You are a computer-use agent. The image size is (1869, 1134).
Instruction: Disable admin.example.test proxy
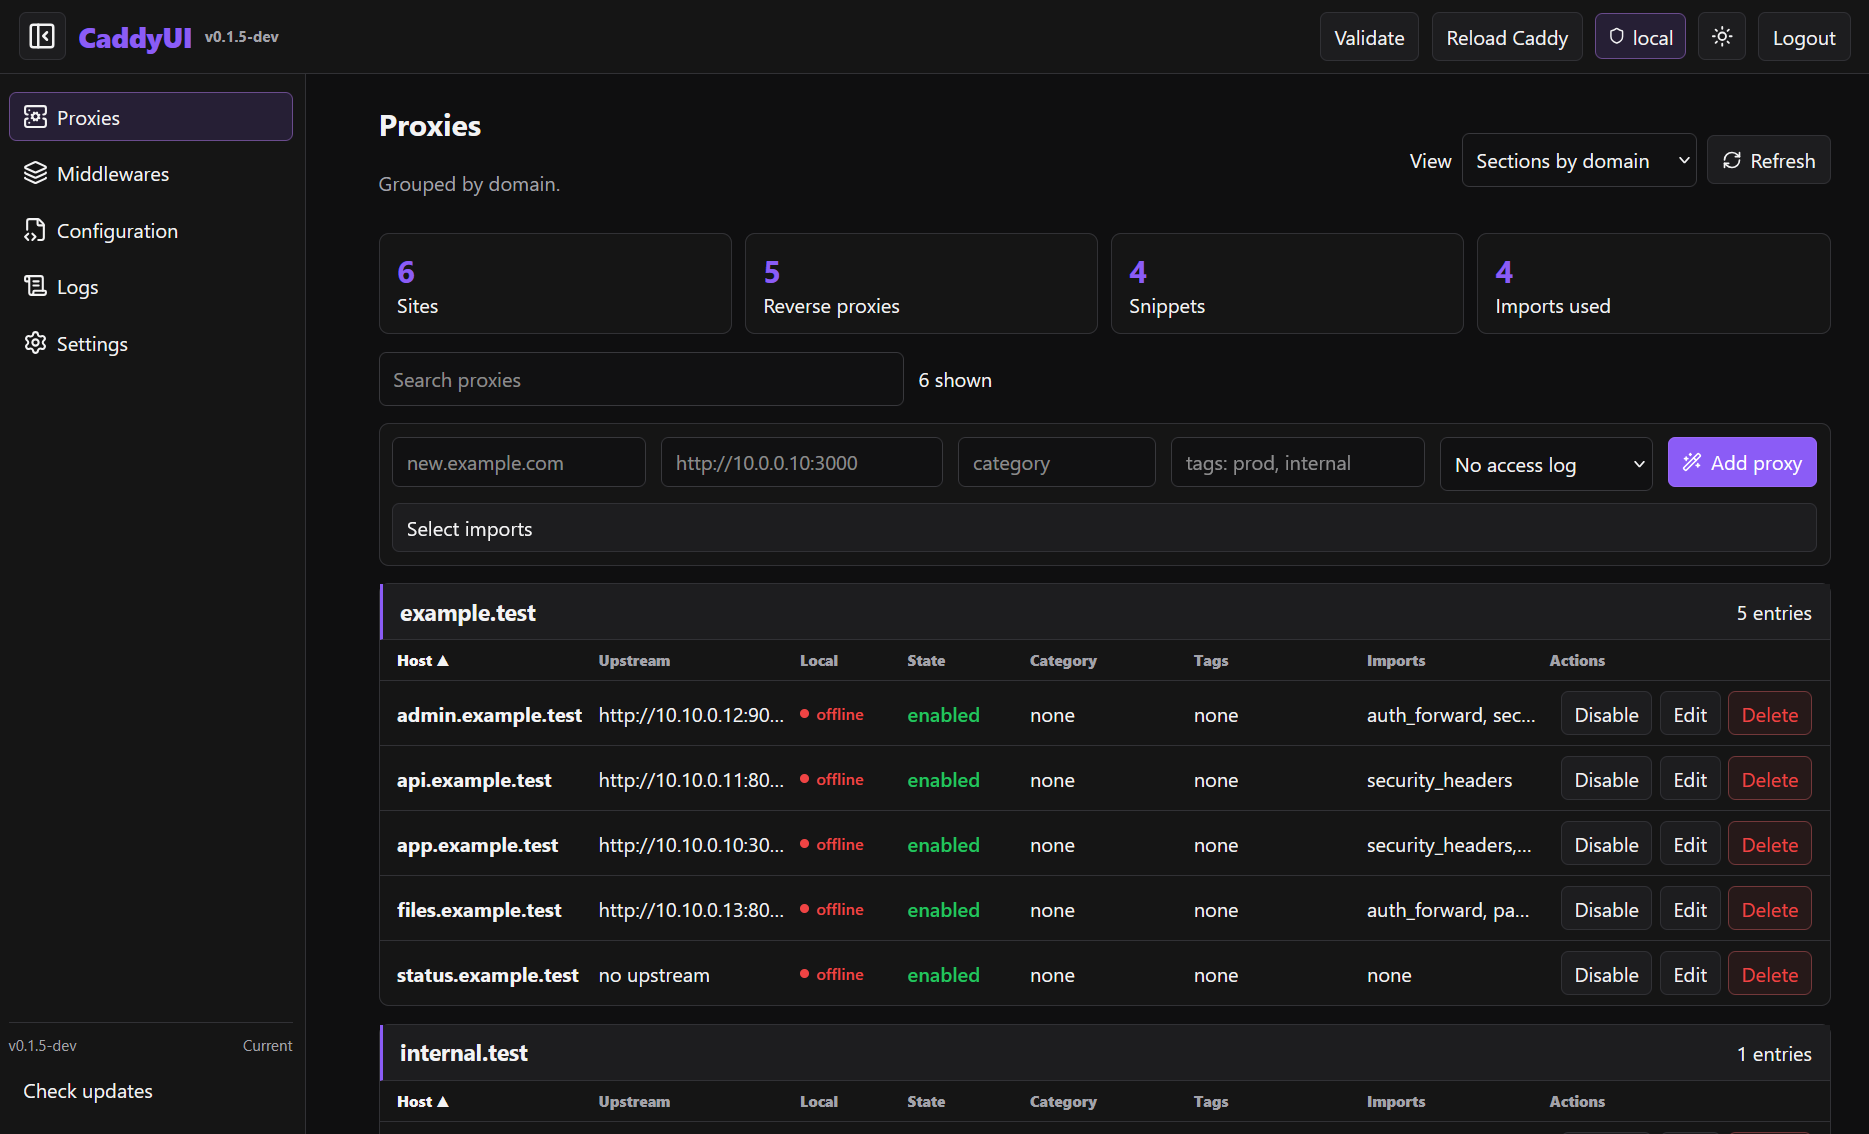[x=1606, y=714]
